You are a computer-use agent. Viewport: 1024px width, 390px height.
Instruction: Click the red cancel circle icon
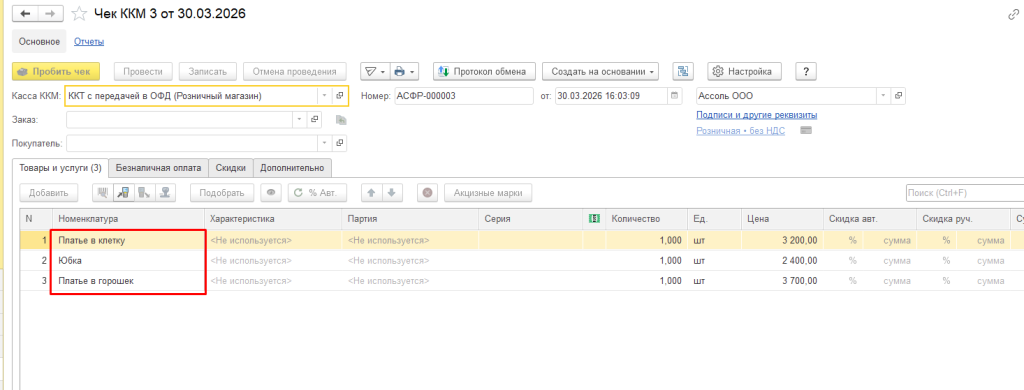(x=427, y=193)
